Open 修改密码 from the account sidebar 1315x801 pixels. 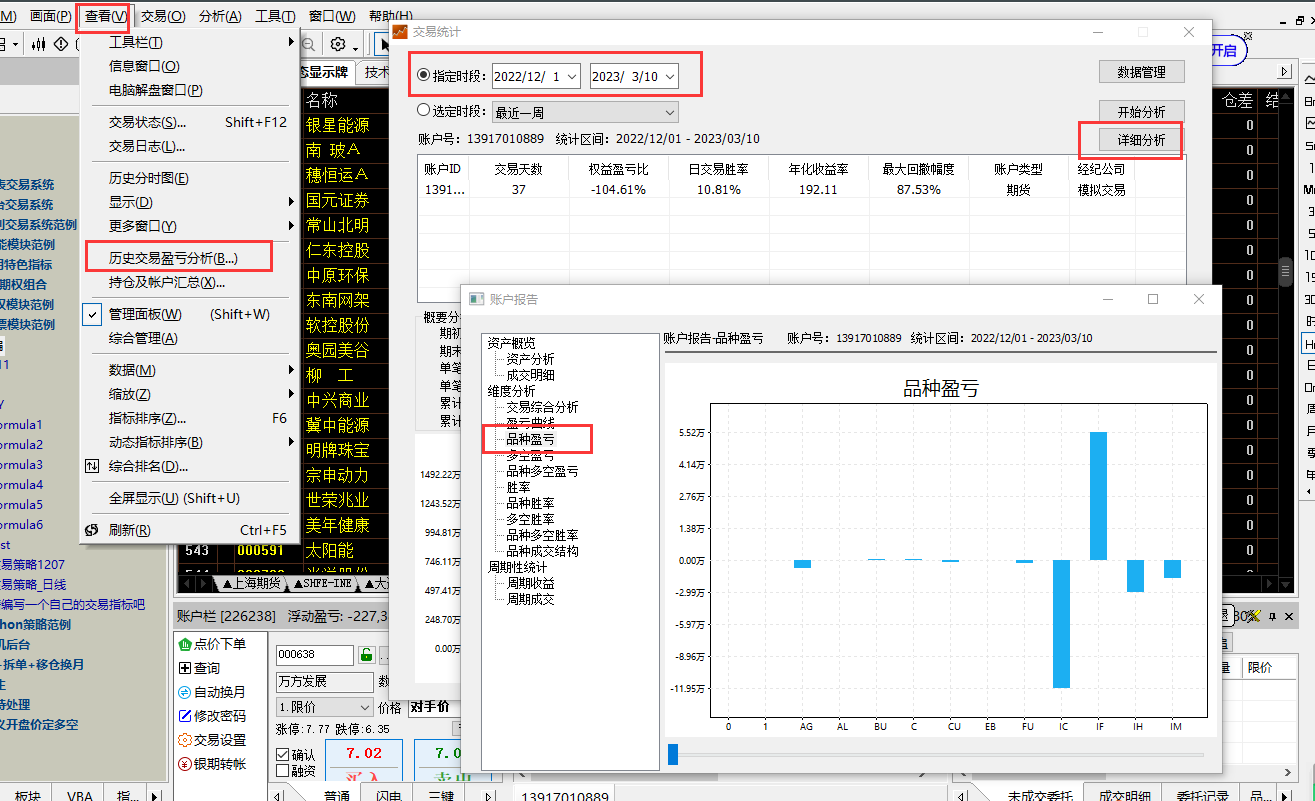tap(185, 716)
